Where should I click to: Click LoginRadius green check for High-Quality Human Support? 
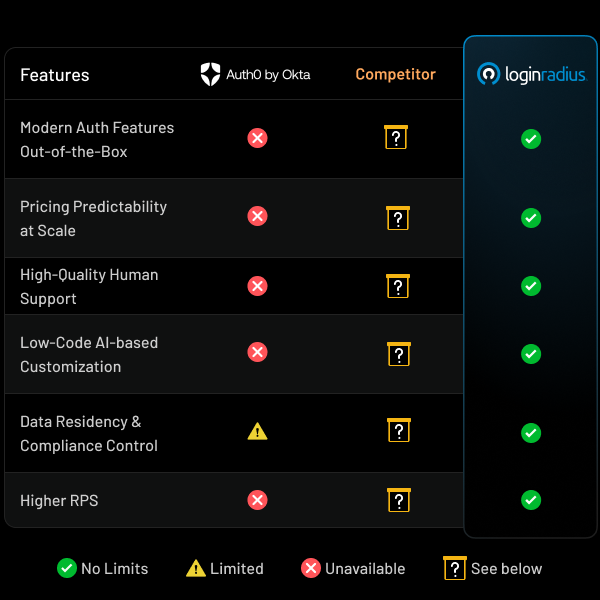(531, 286)
